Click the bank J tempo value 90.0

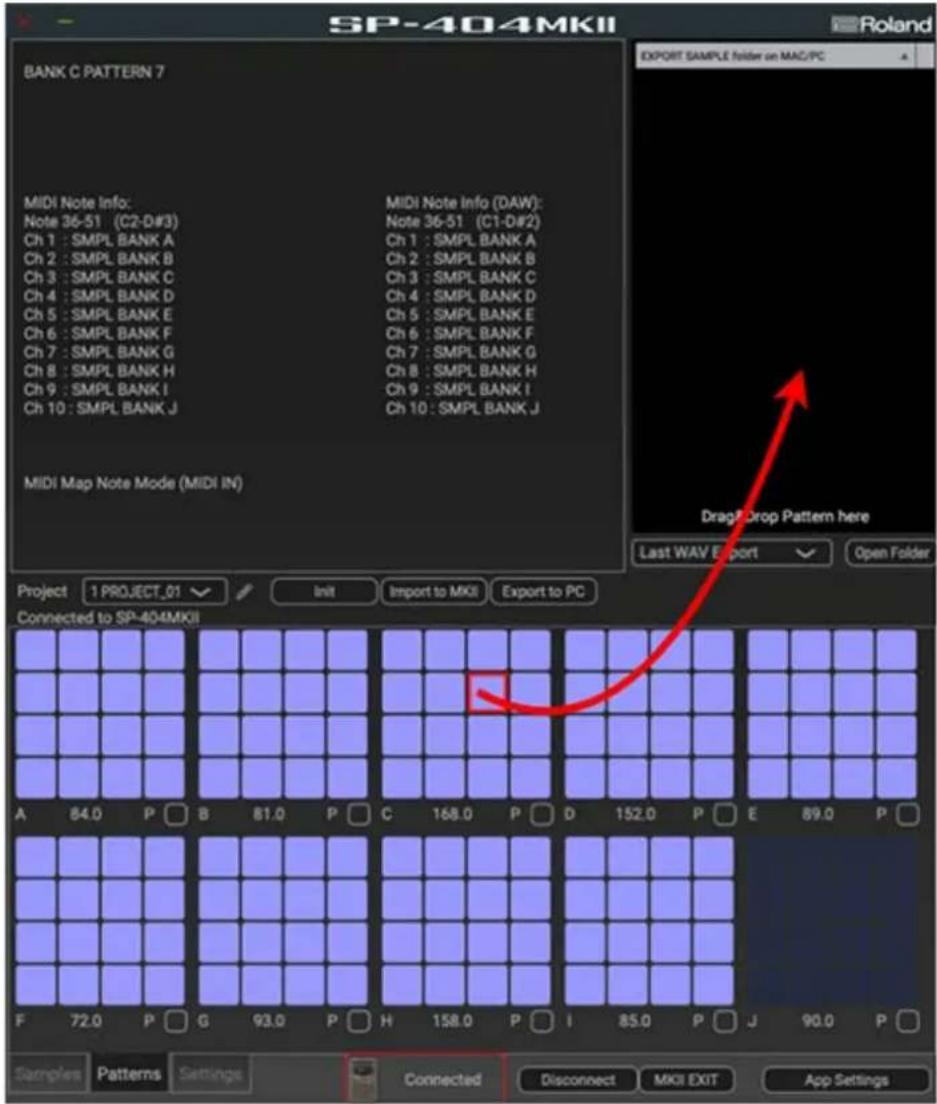point(818,1021)
